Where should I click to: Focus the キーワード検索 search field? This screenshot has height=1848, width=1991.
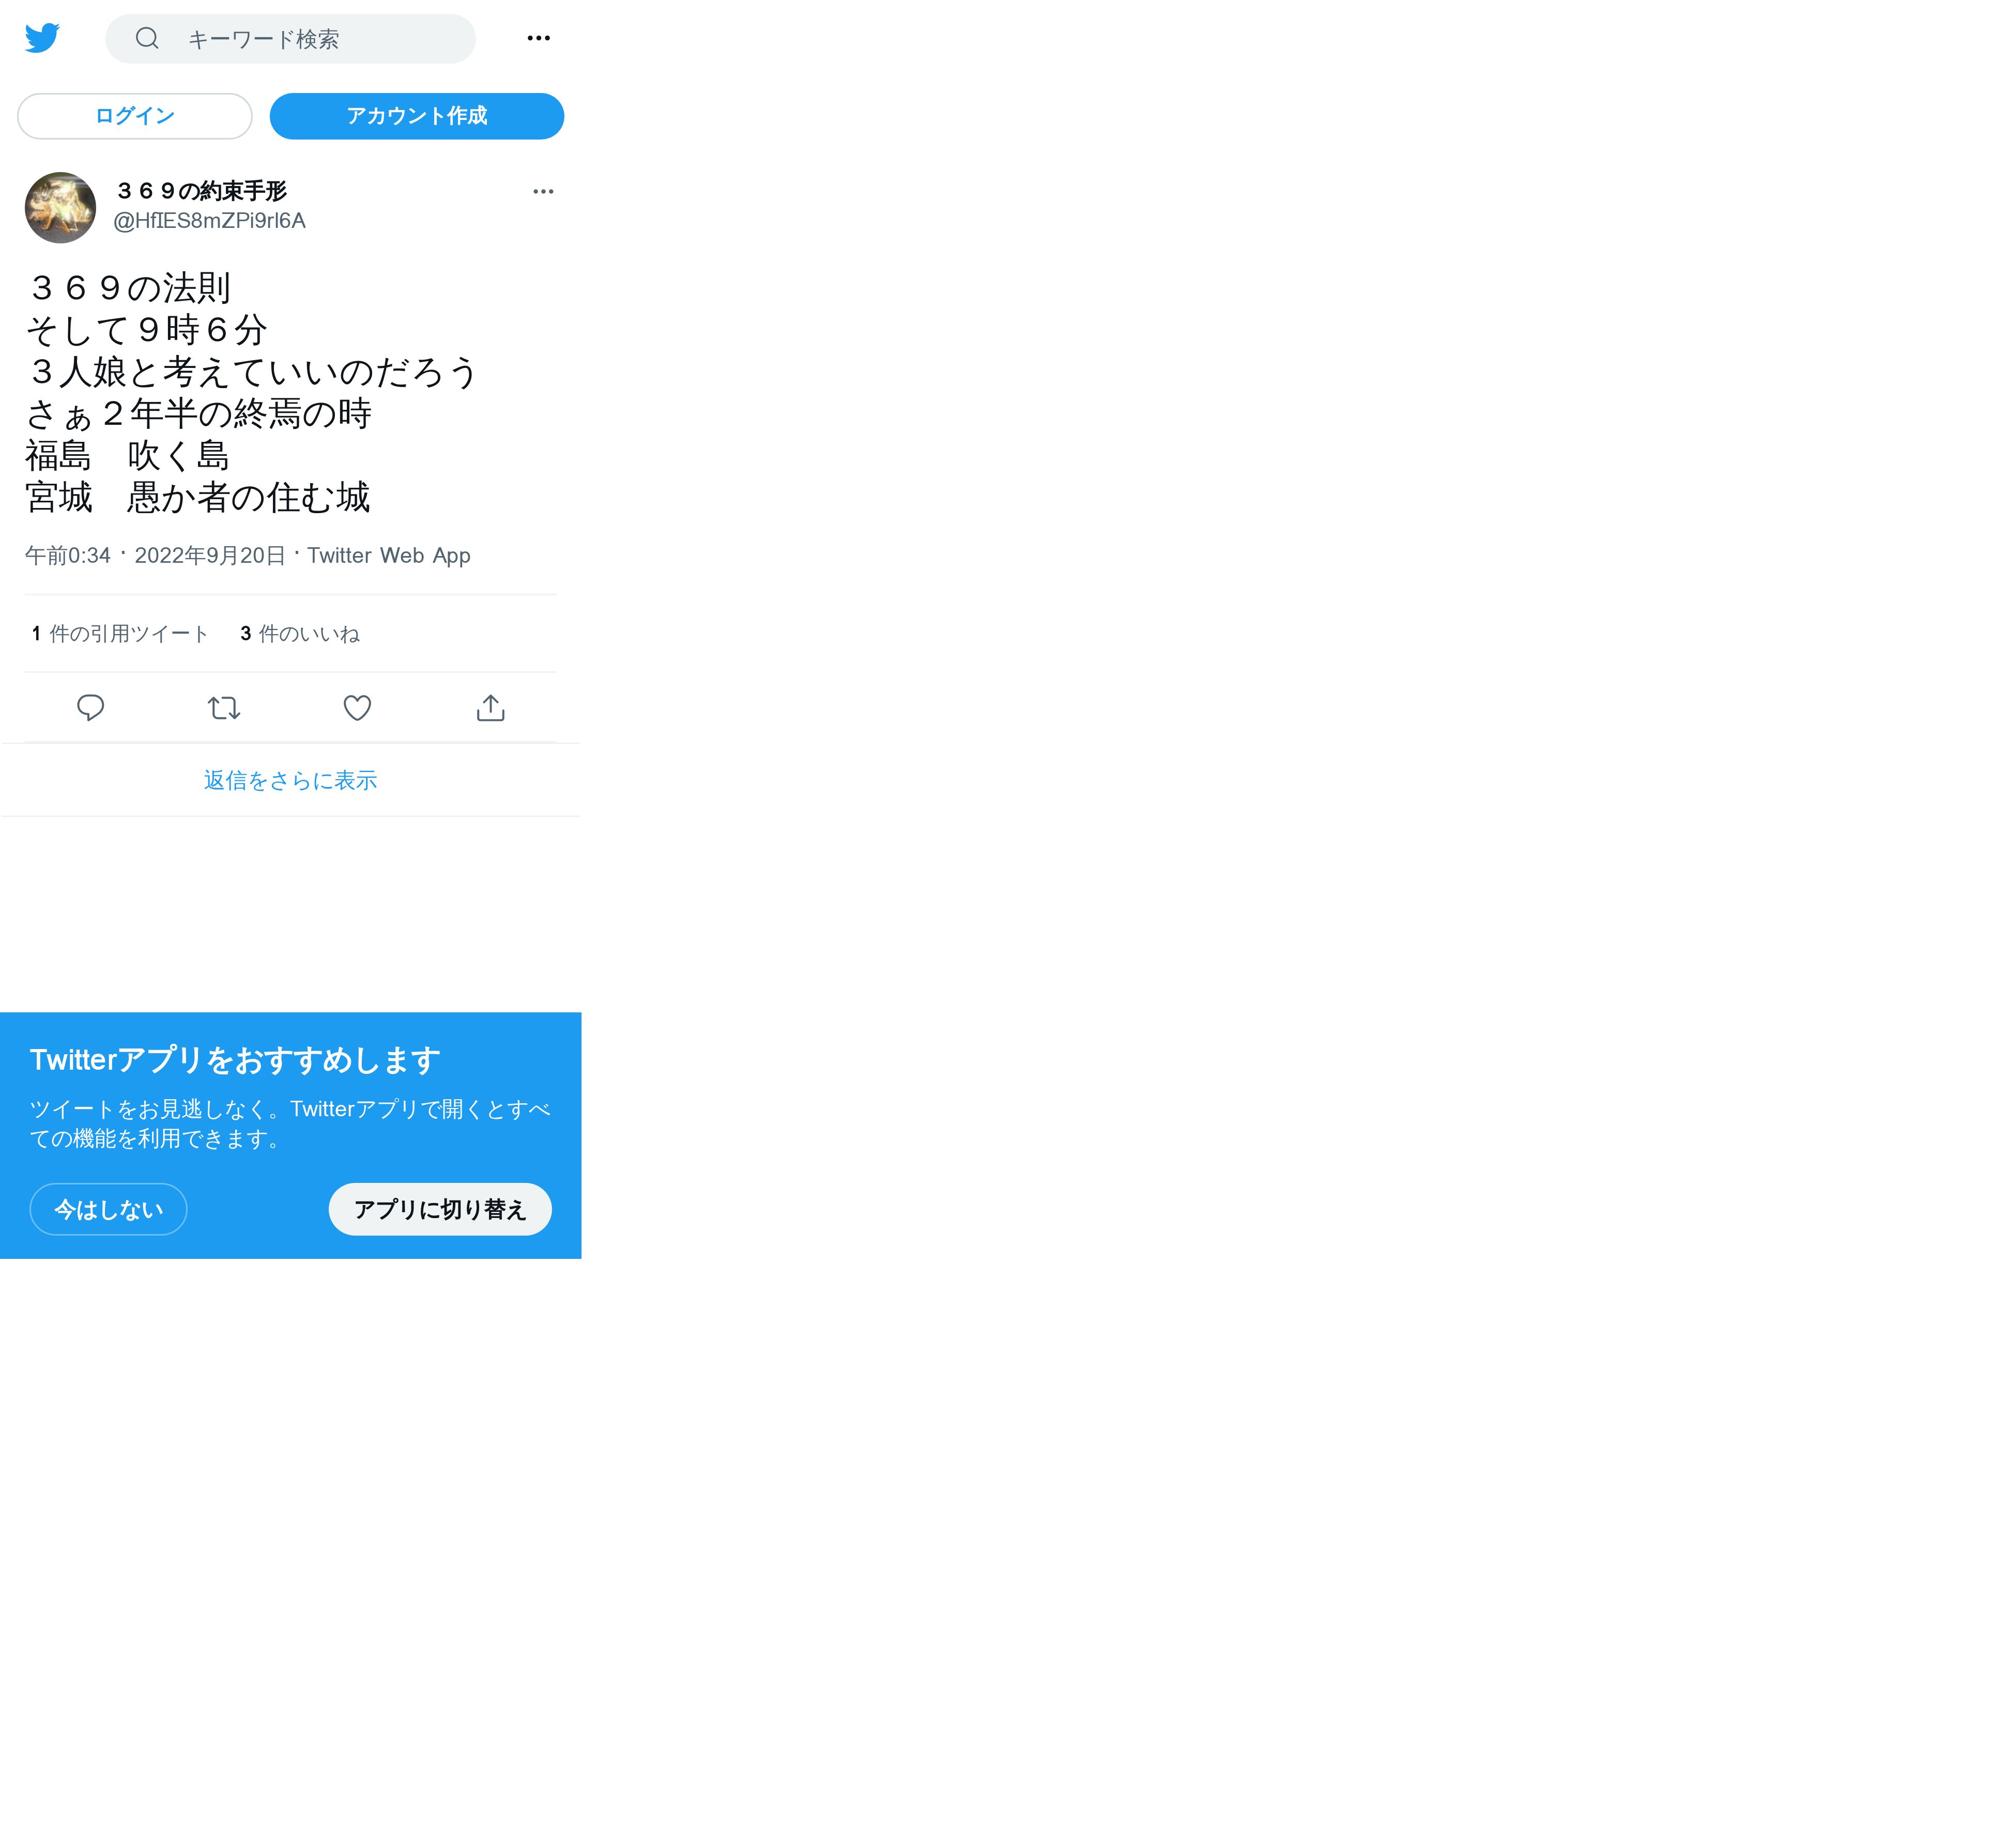pos(290,39)
